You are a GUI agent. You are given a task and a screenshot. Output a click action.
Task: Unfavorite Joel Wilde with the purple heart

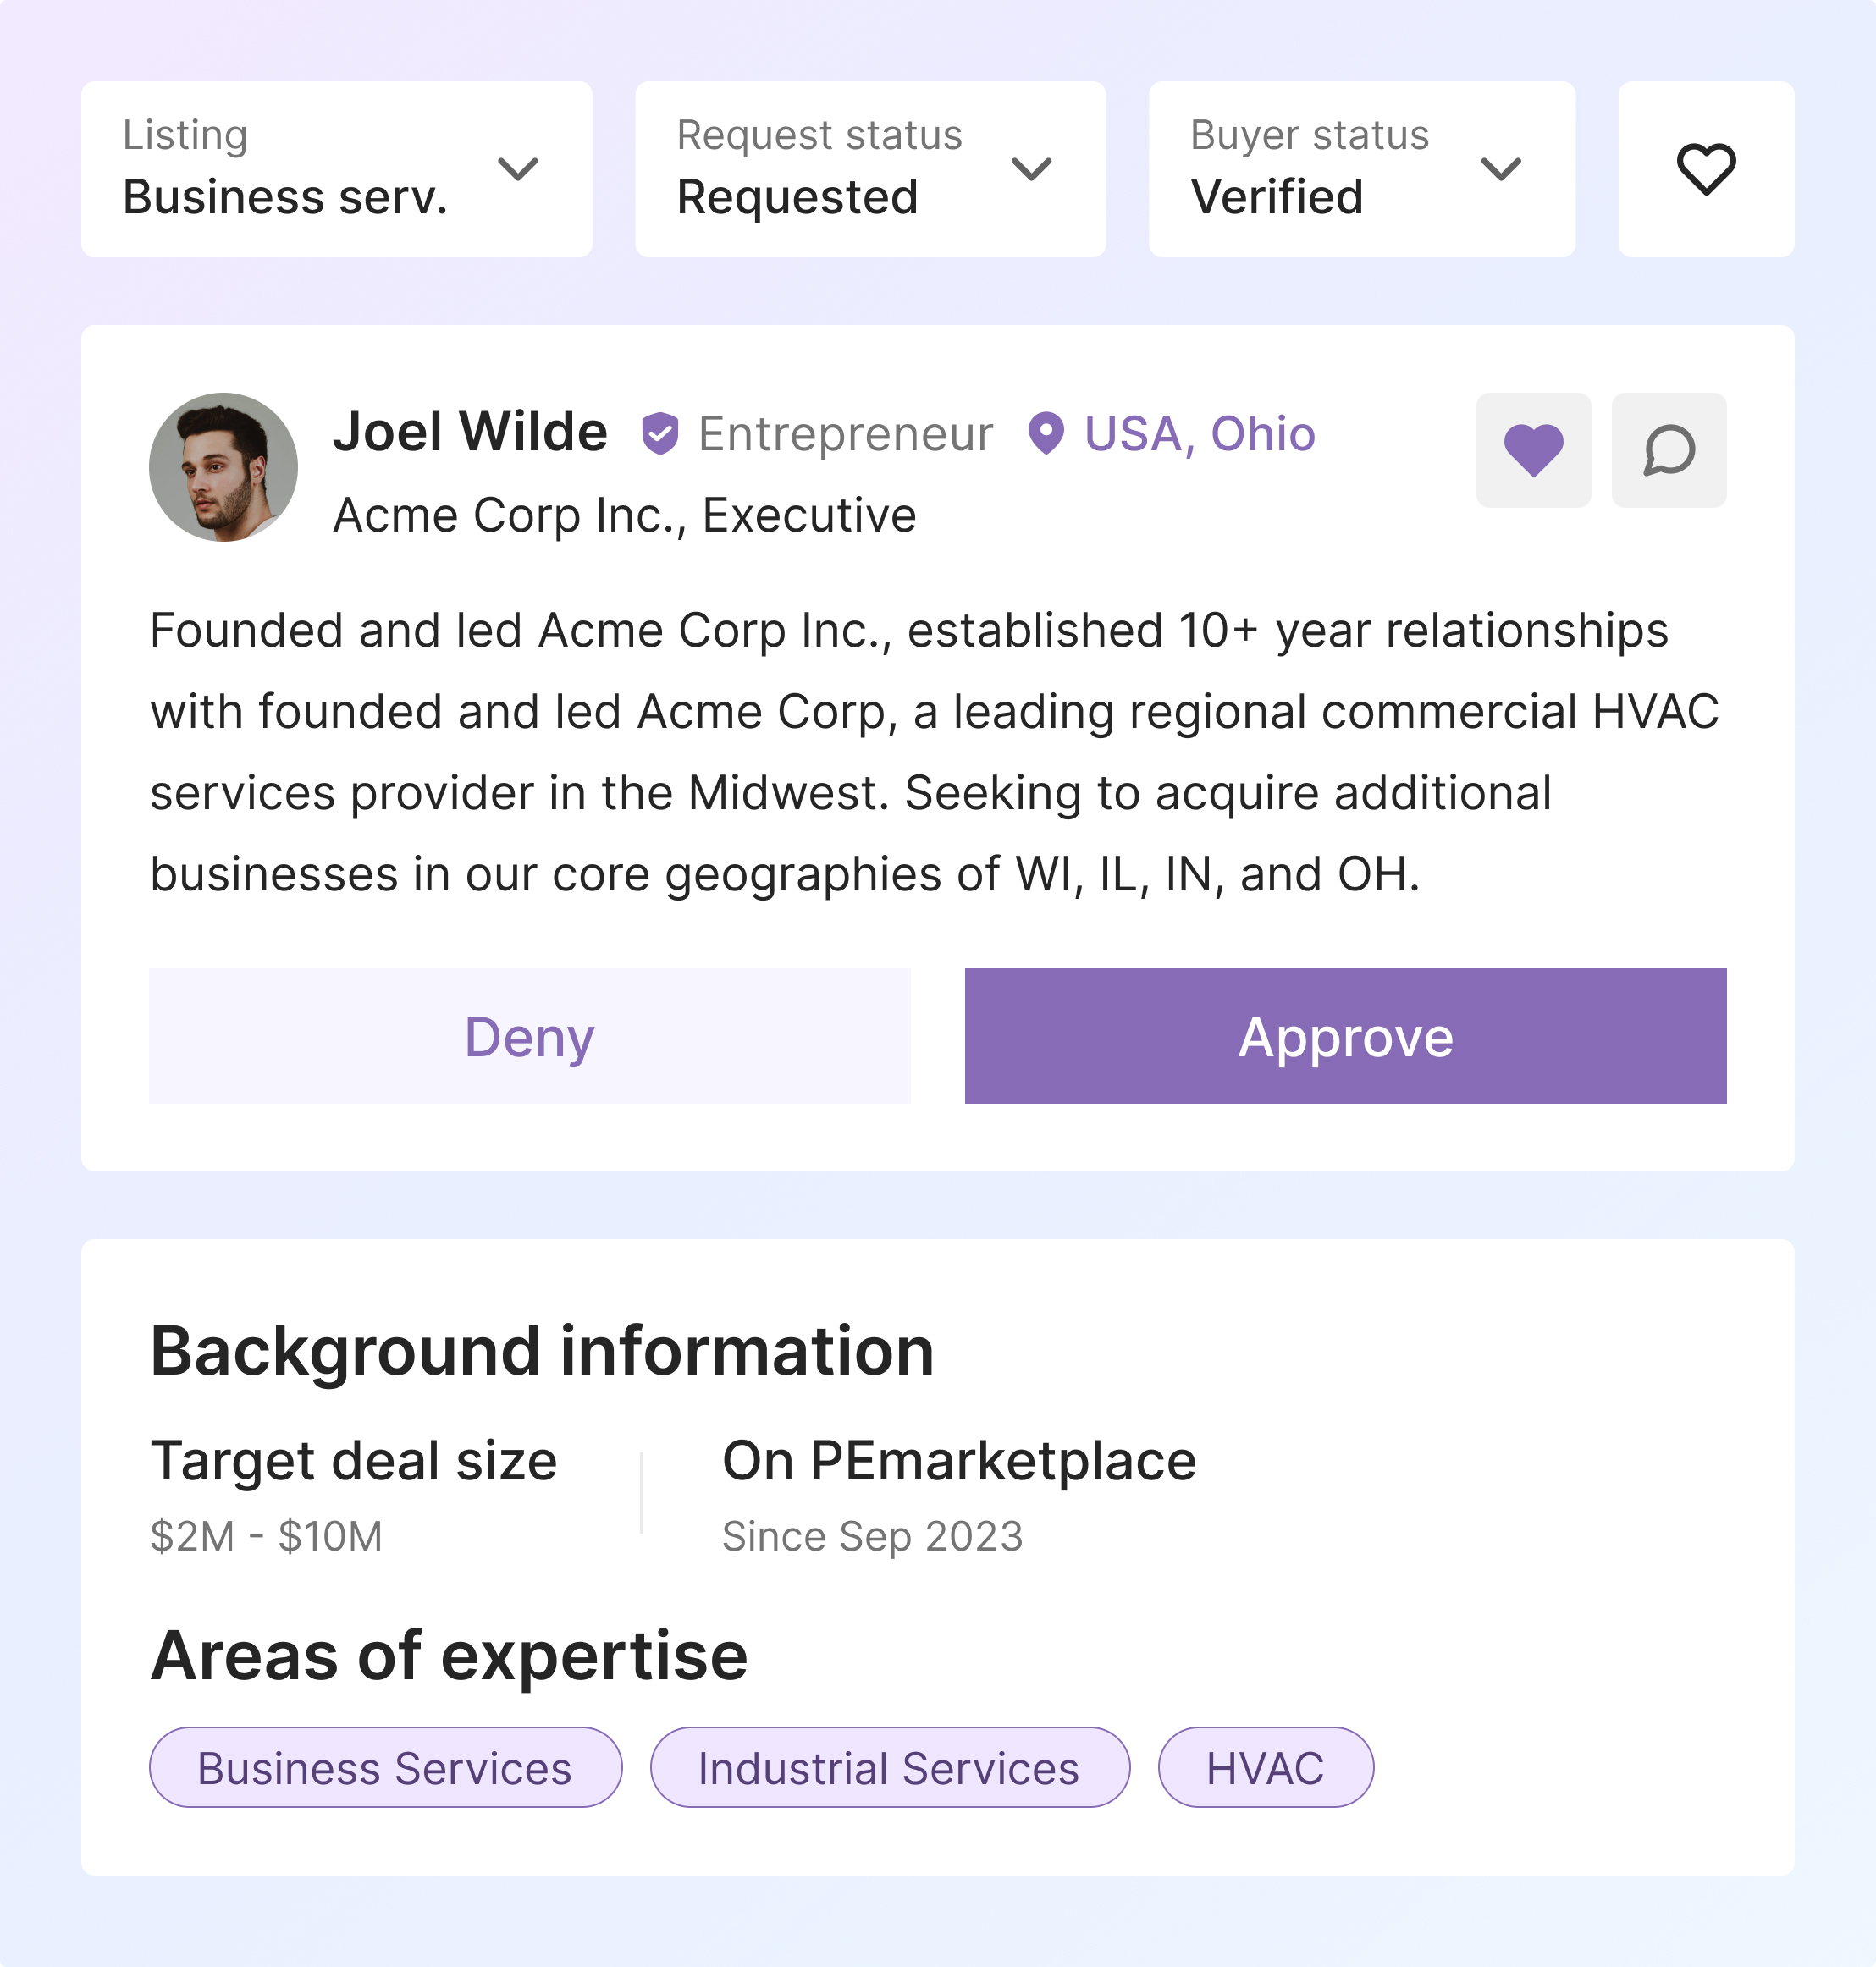(1532, 450)
